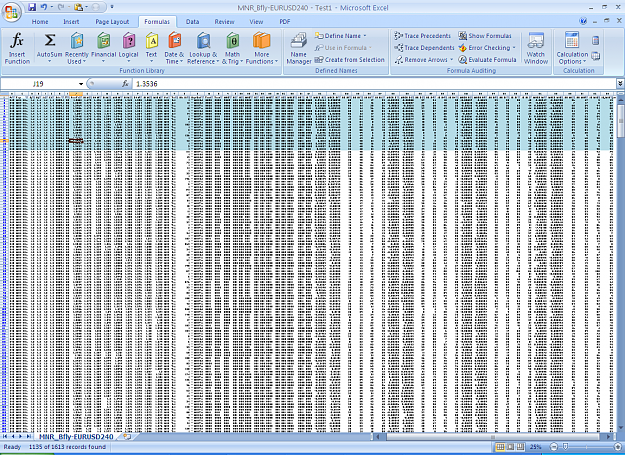
Task: Click Trace Dependents
Action: 424,48
